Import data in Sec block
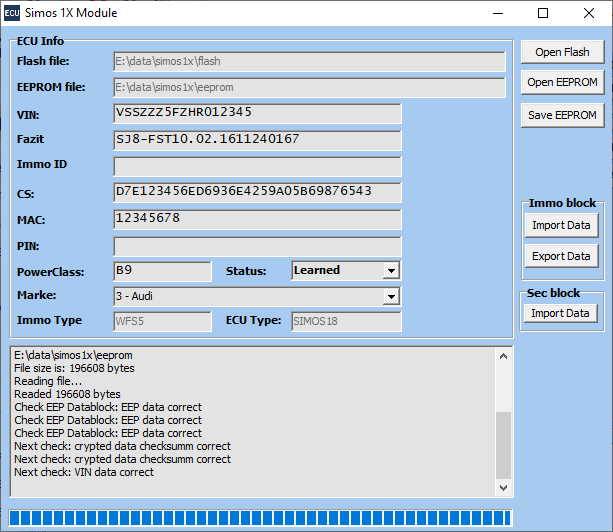 coord(560,313)
